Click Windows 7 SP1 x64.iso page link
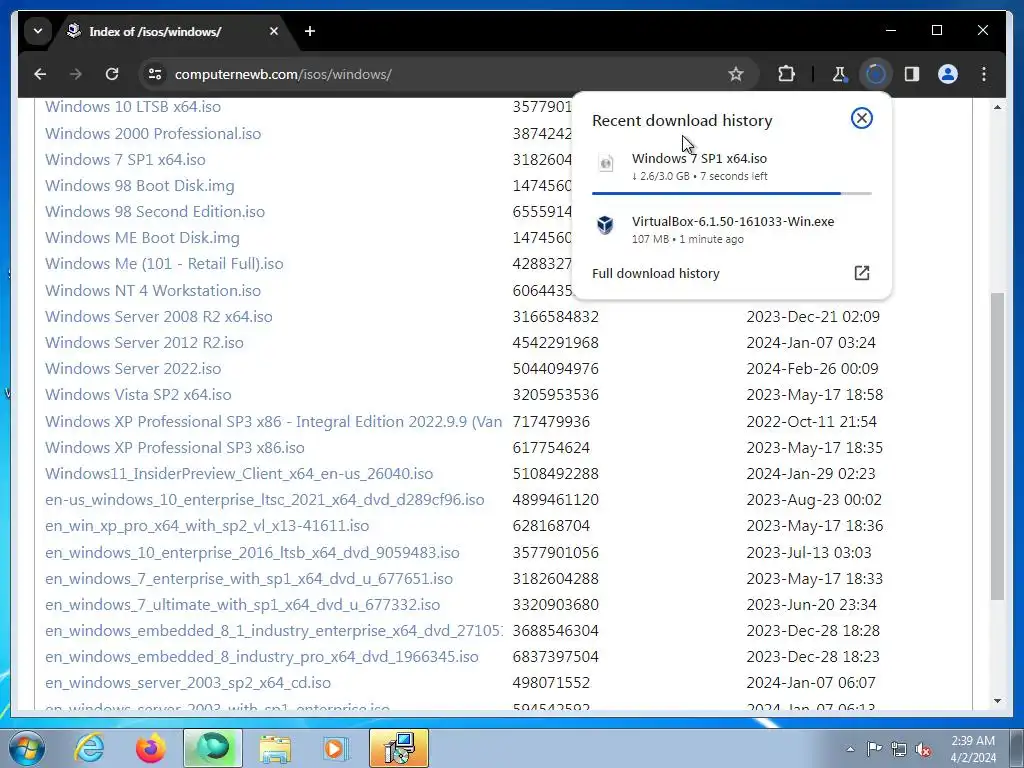This screenshot has height=768, width=1024. coord(125,159)
